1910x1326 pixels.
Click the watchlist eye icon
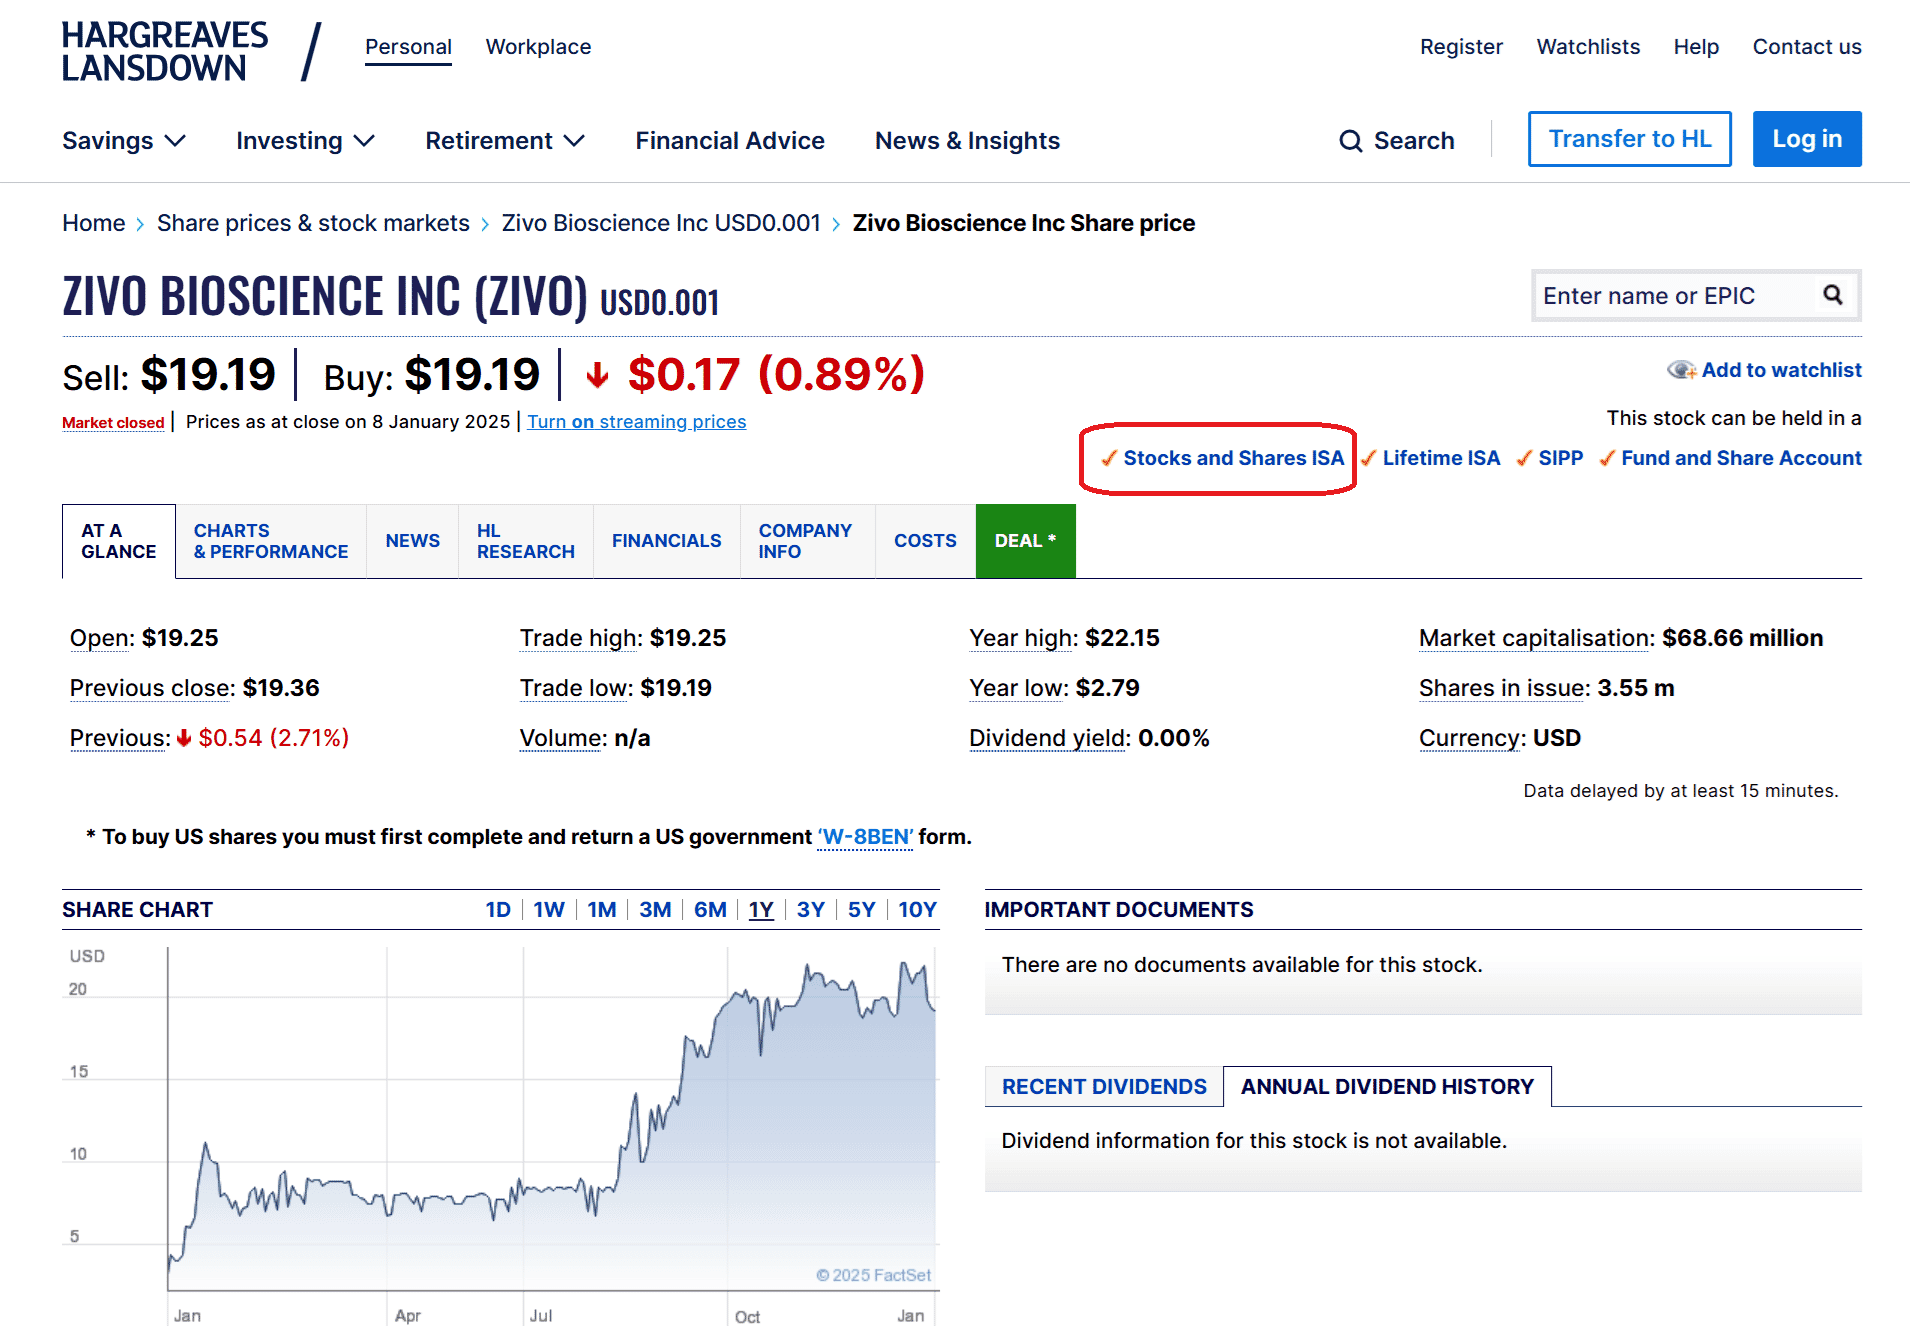point(1681,370)
